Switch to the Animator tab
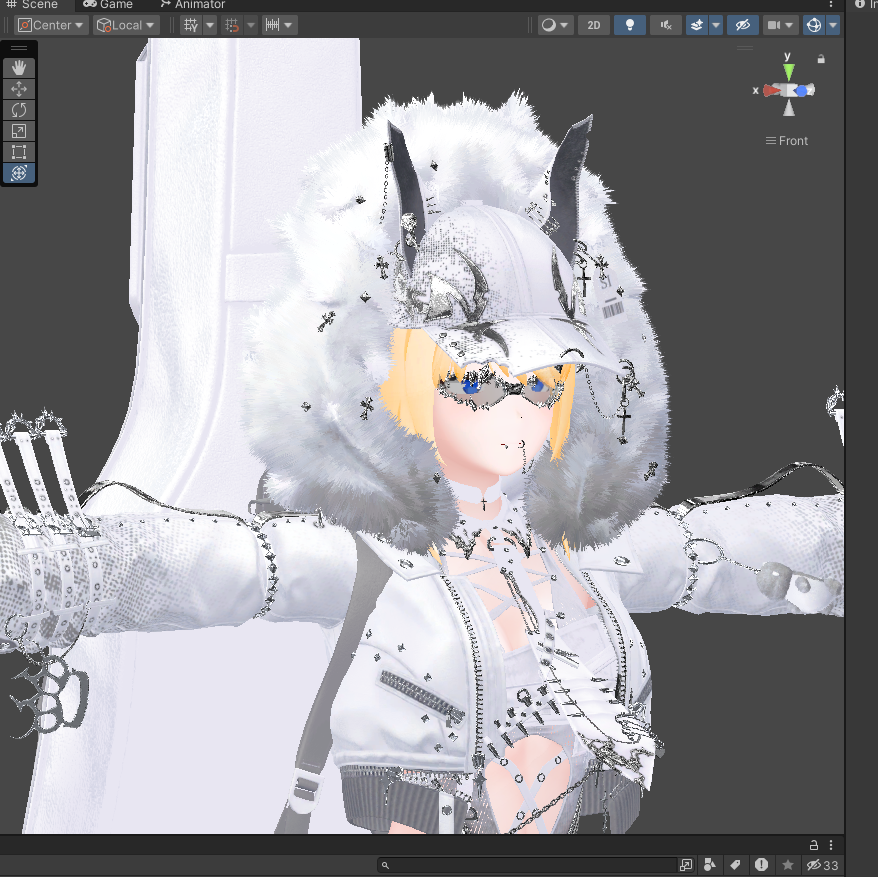This screenshot has height=877, width=878. (192, 4)
